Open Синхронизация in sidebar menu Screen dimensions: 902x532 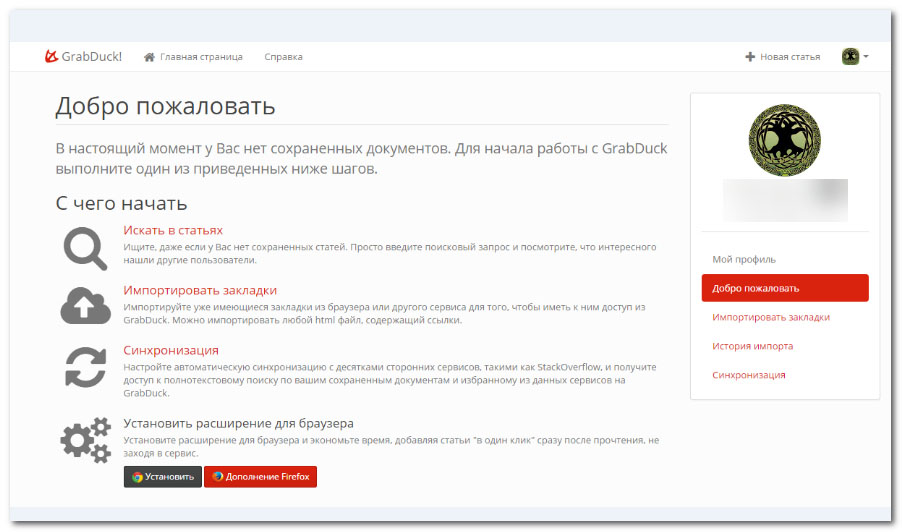[748, 375]
